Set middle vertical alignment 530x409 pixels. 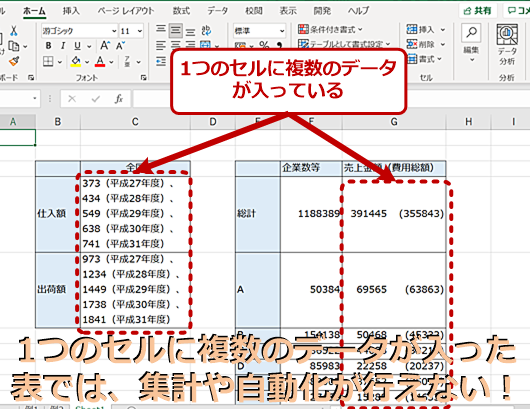pyautogui.click(x=175, y=30)
